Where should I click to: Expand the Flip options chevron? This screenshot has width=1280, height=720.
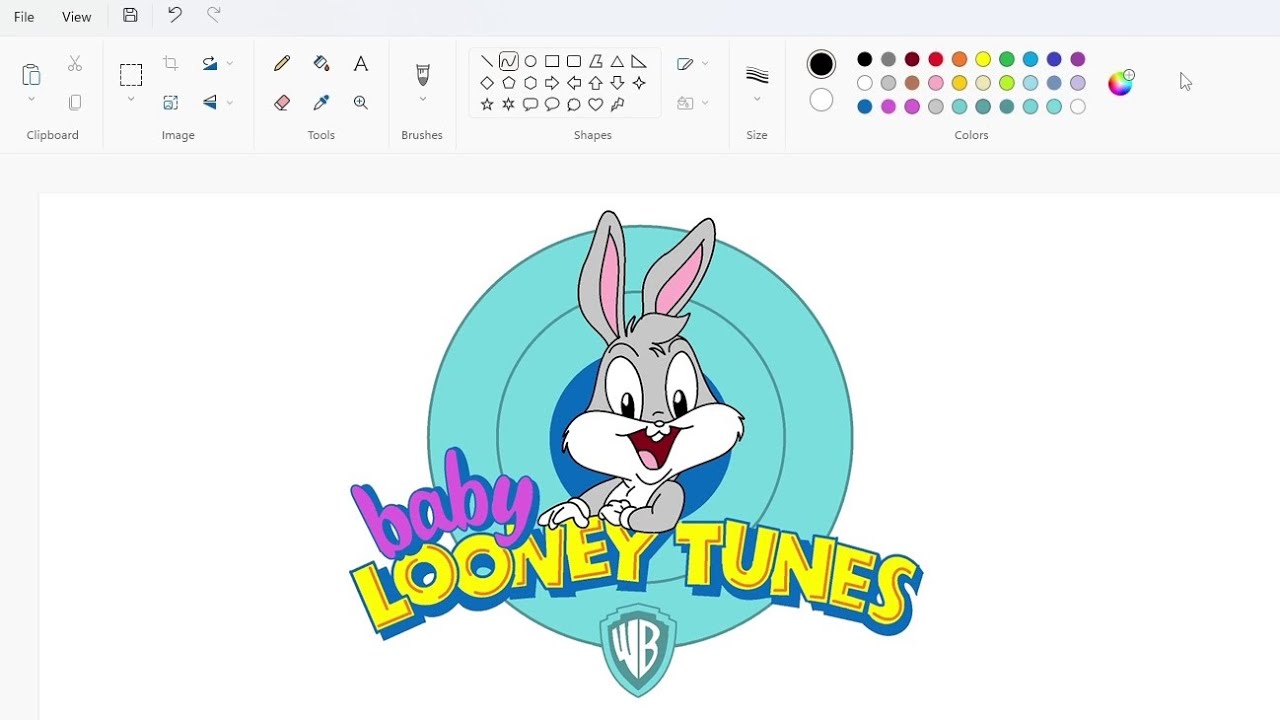click(230, 103)
